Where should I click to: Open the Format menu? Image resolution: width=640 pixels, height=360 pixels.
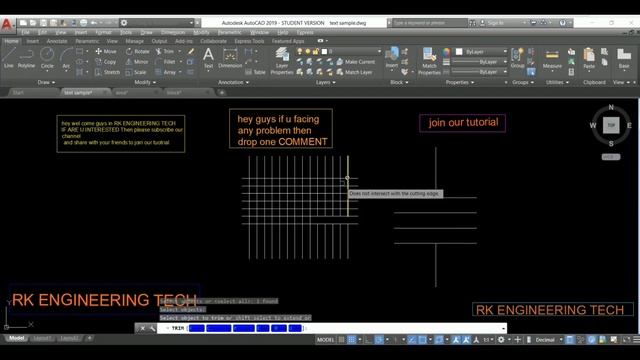point(103,32)
